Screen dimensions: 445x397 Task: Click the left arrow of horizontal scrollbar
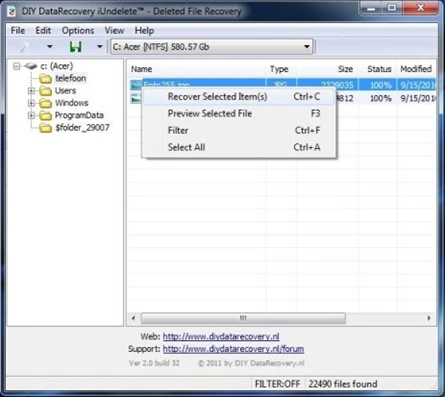pos(133,318)
